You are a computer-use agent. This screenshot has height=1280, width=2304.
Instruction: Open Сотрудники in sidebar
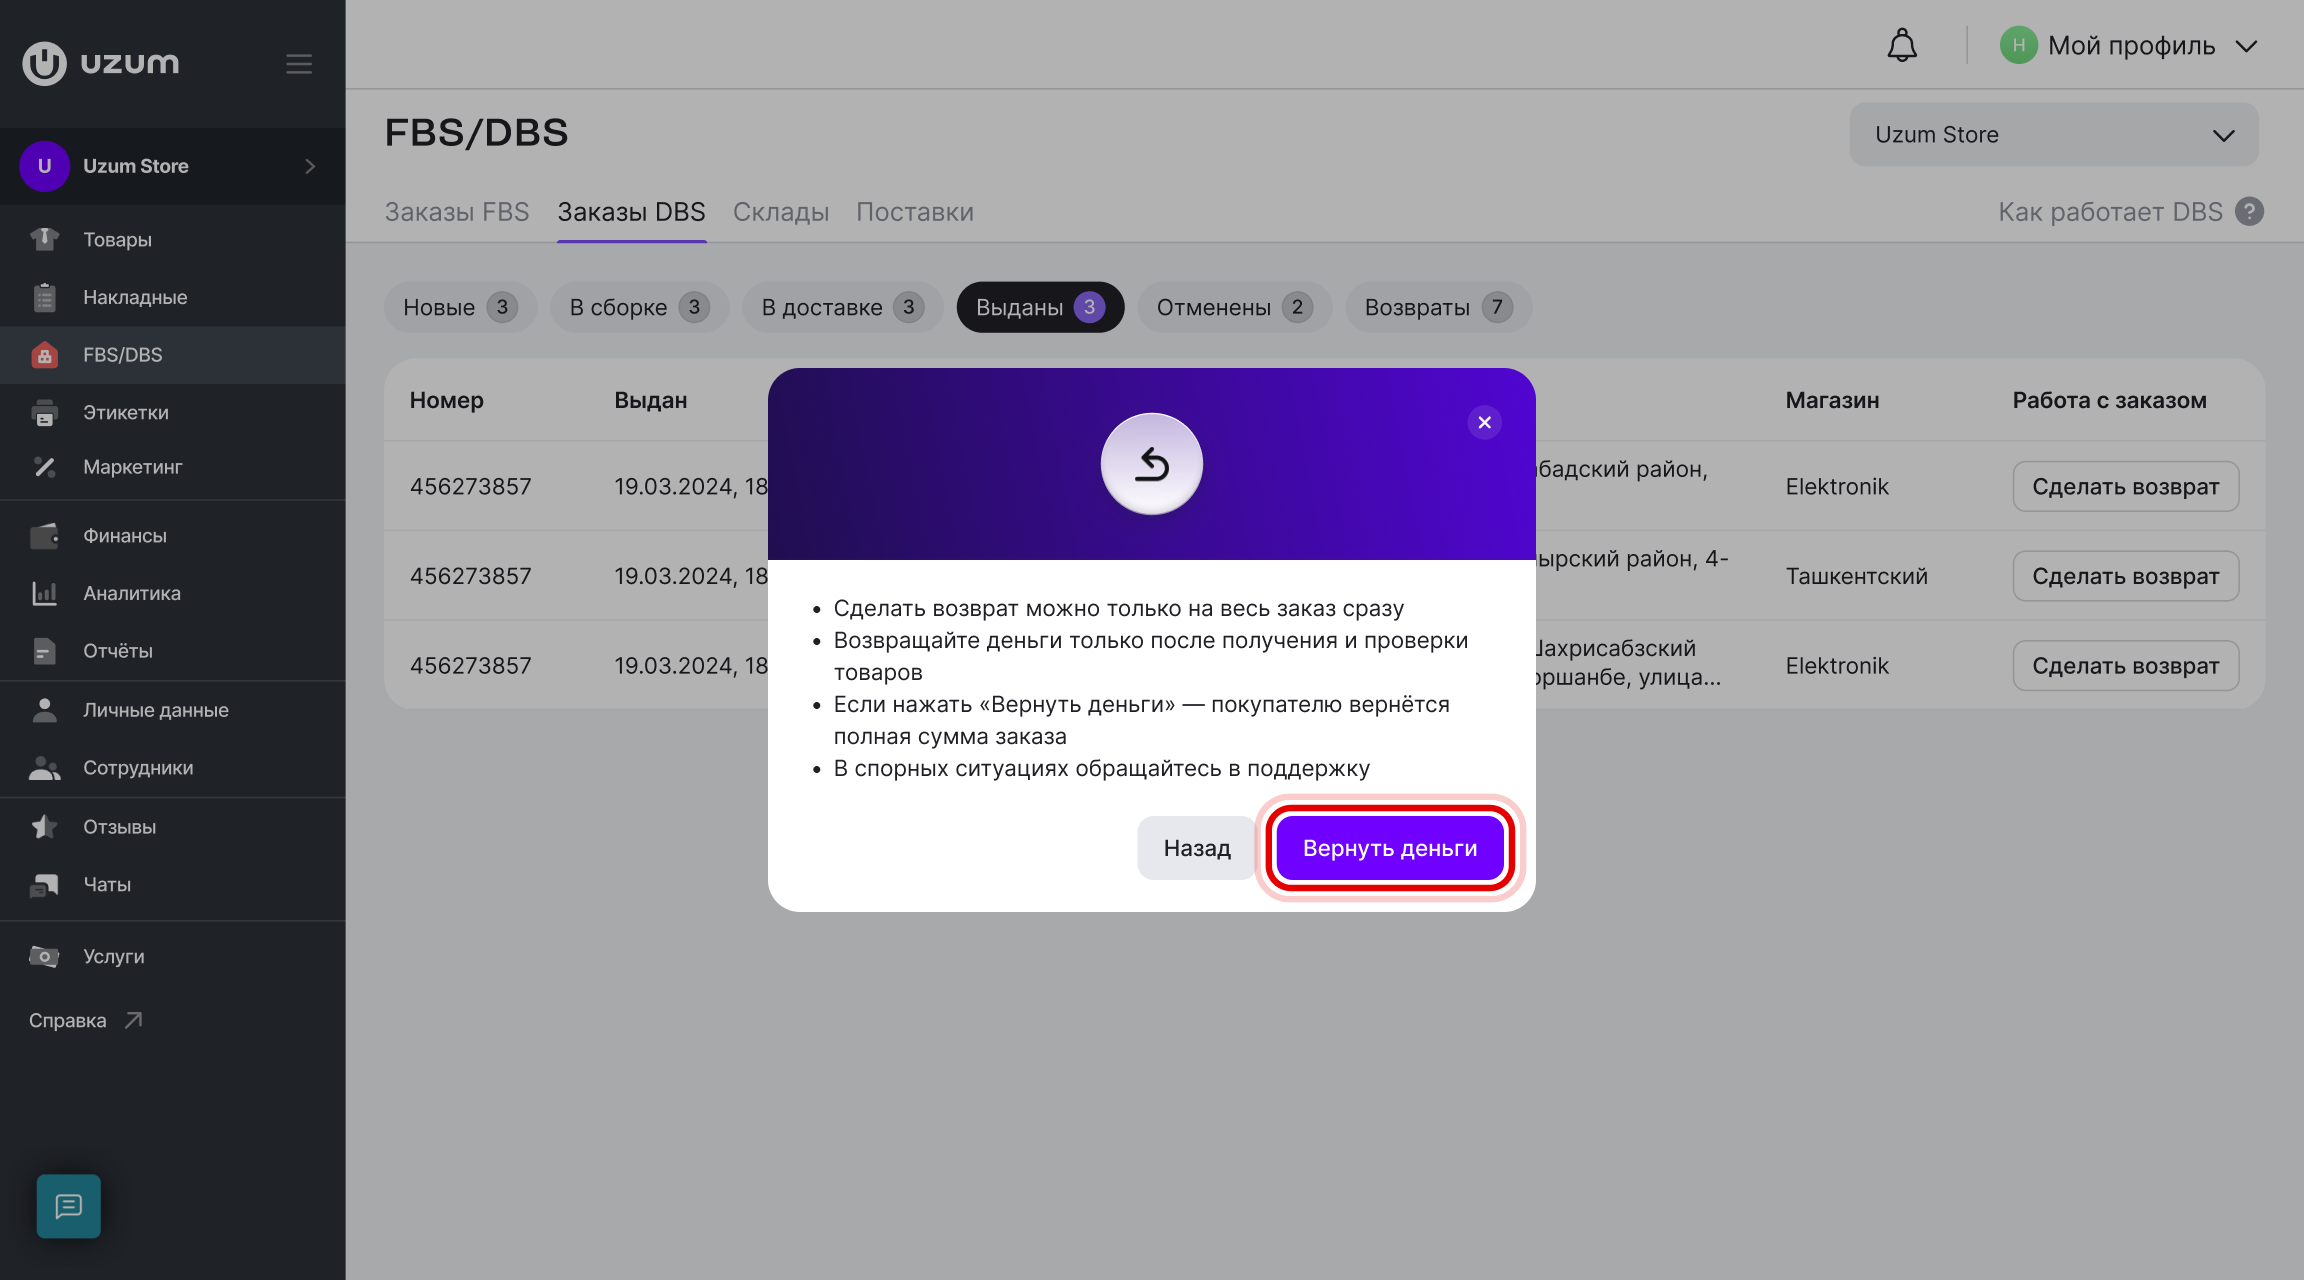point(172,768)
